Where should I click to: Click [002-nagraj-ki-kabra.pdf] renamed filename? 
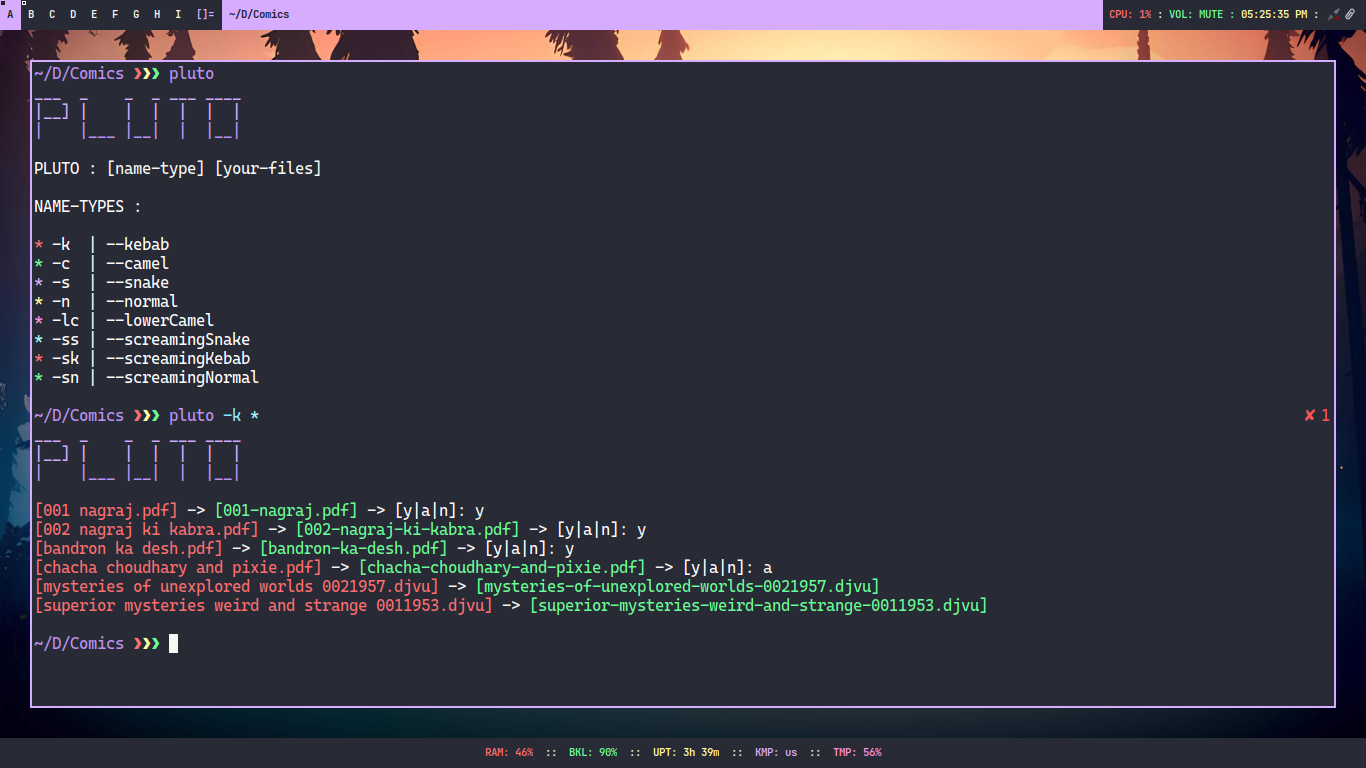407,529
